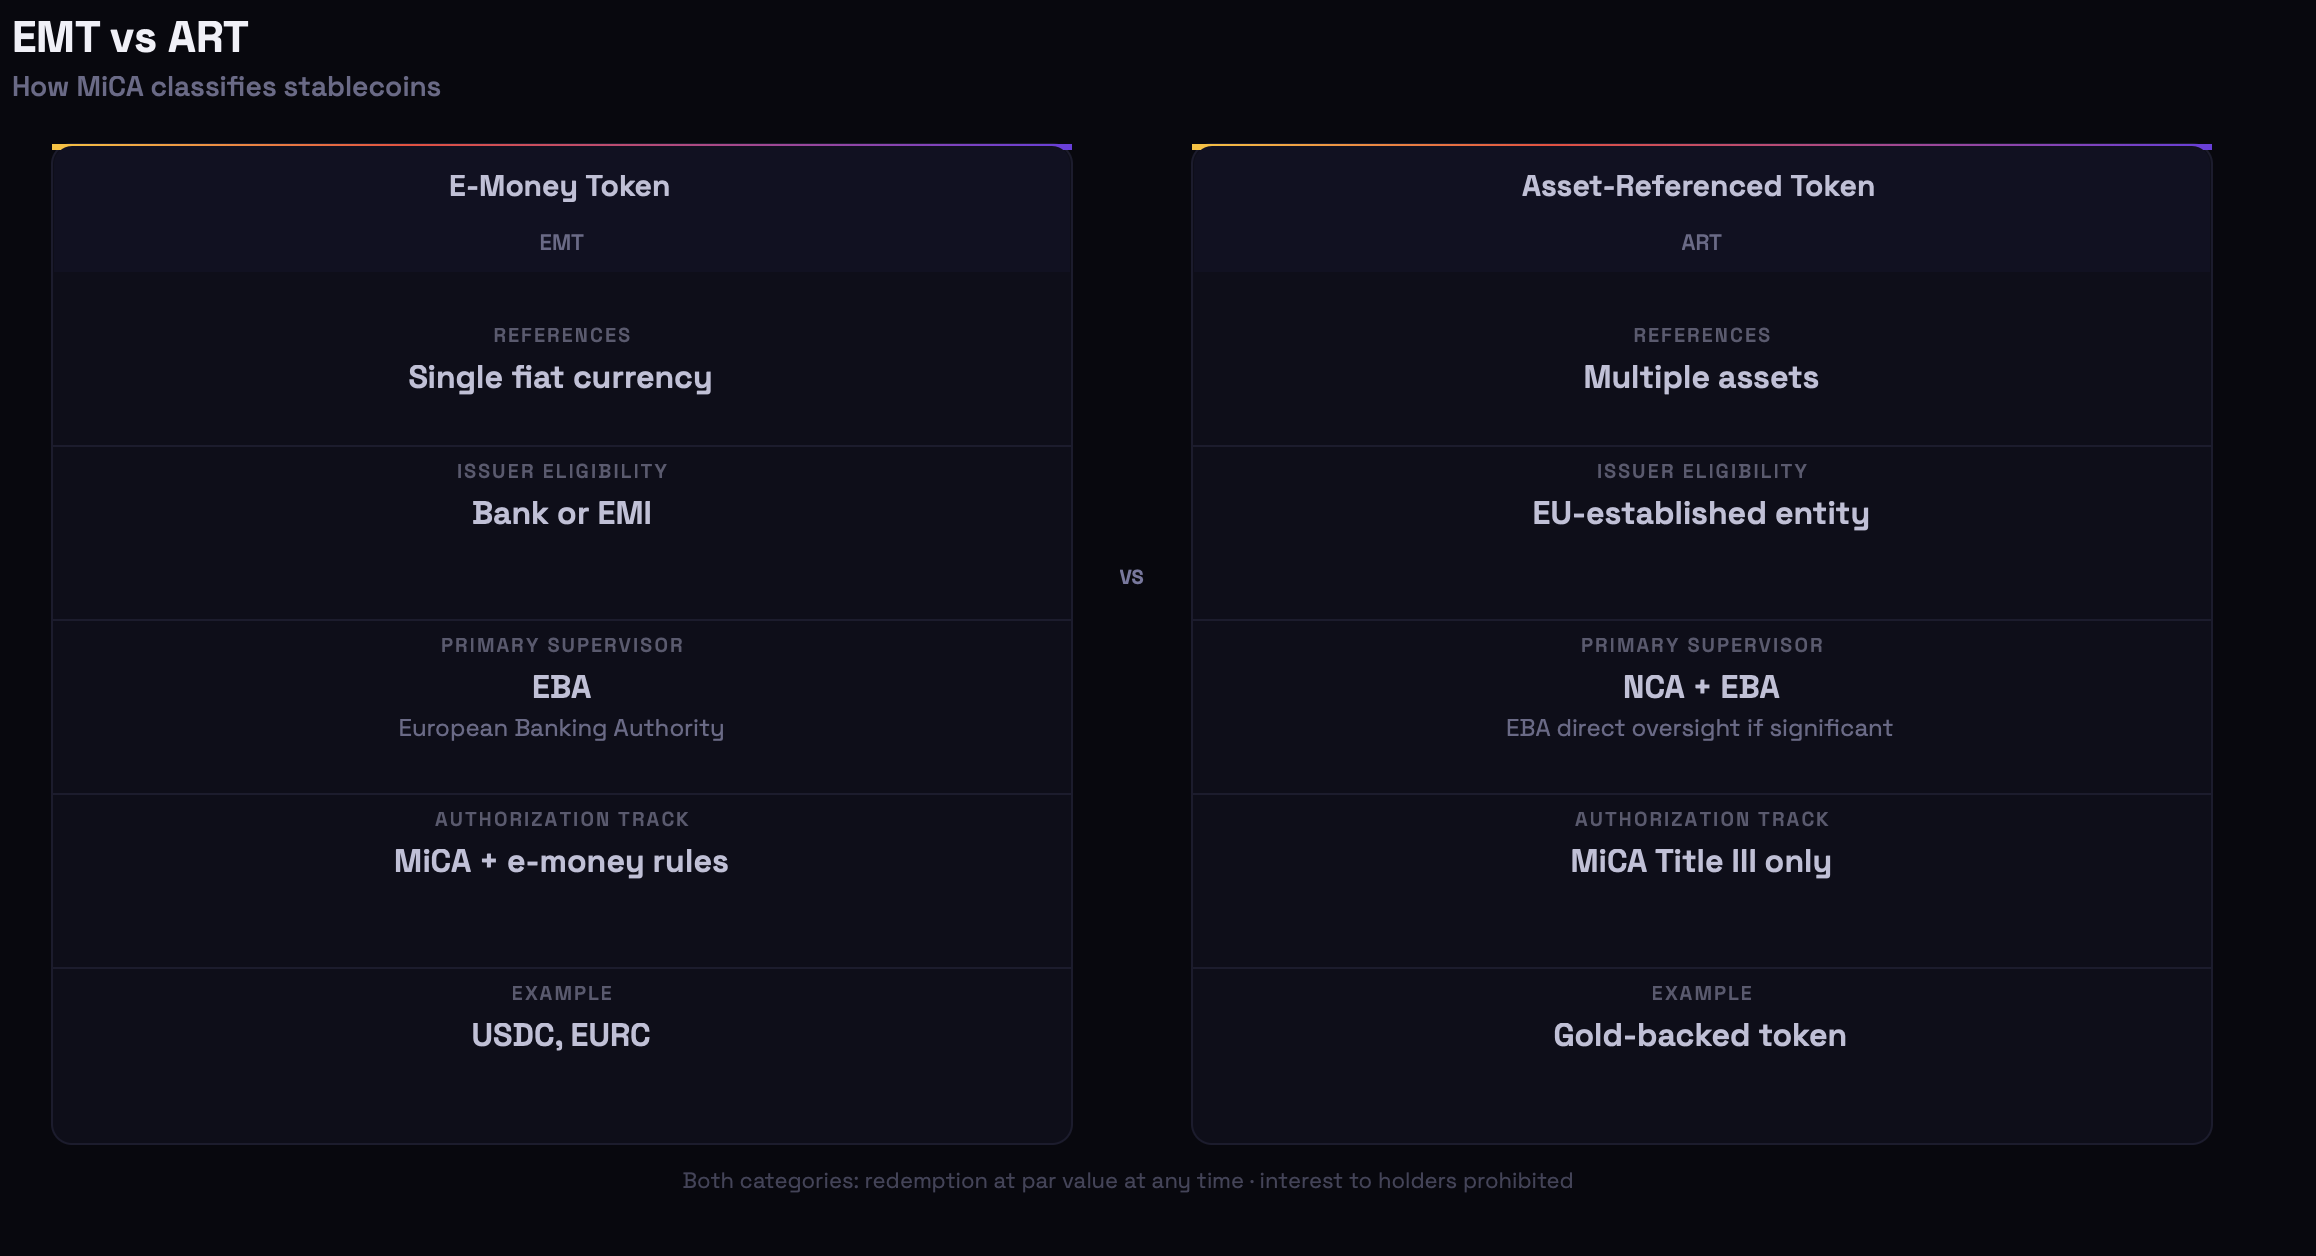The image size is (2316, 1256).
Task: Click the EMT vs ART title
Action: pos(130,38)
